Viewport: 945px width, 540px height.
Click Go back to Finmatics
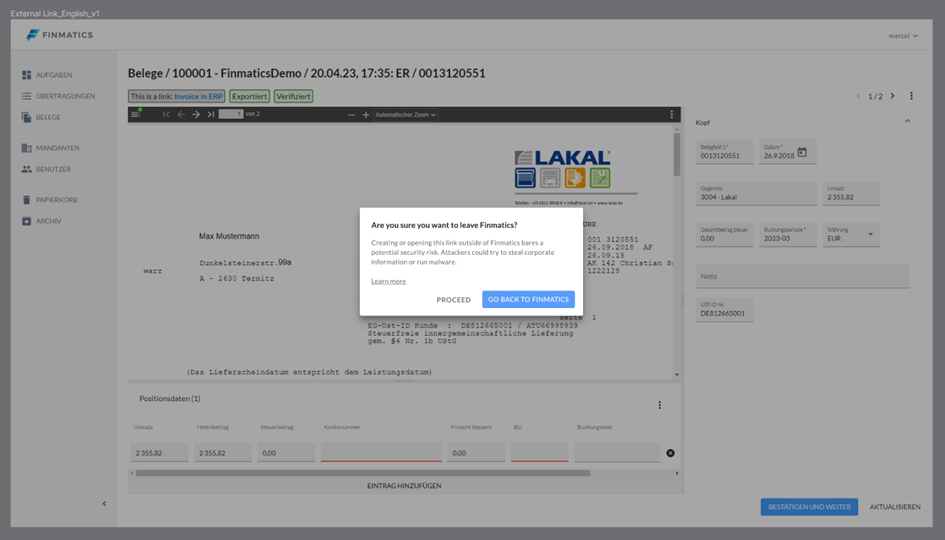click(x=529, y=300)
